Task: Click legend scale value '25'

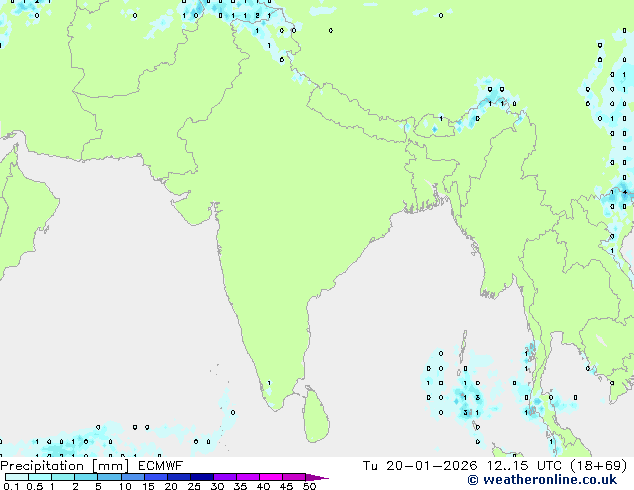Action: (x=194, y=486)
